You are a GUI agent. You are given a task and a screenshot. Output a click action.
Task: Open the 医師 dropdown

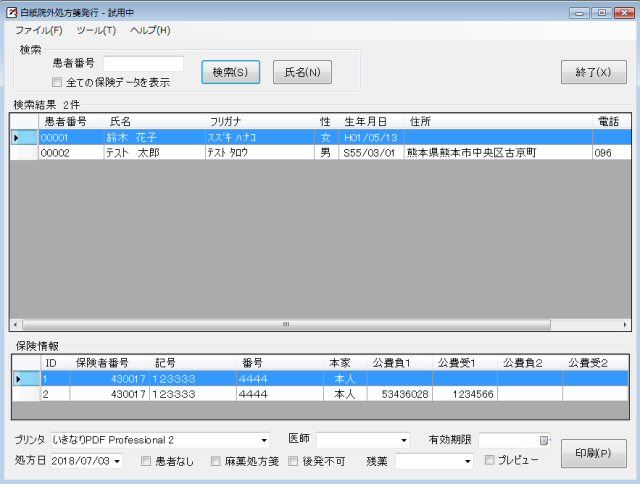tap(404, 440)
